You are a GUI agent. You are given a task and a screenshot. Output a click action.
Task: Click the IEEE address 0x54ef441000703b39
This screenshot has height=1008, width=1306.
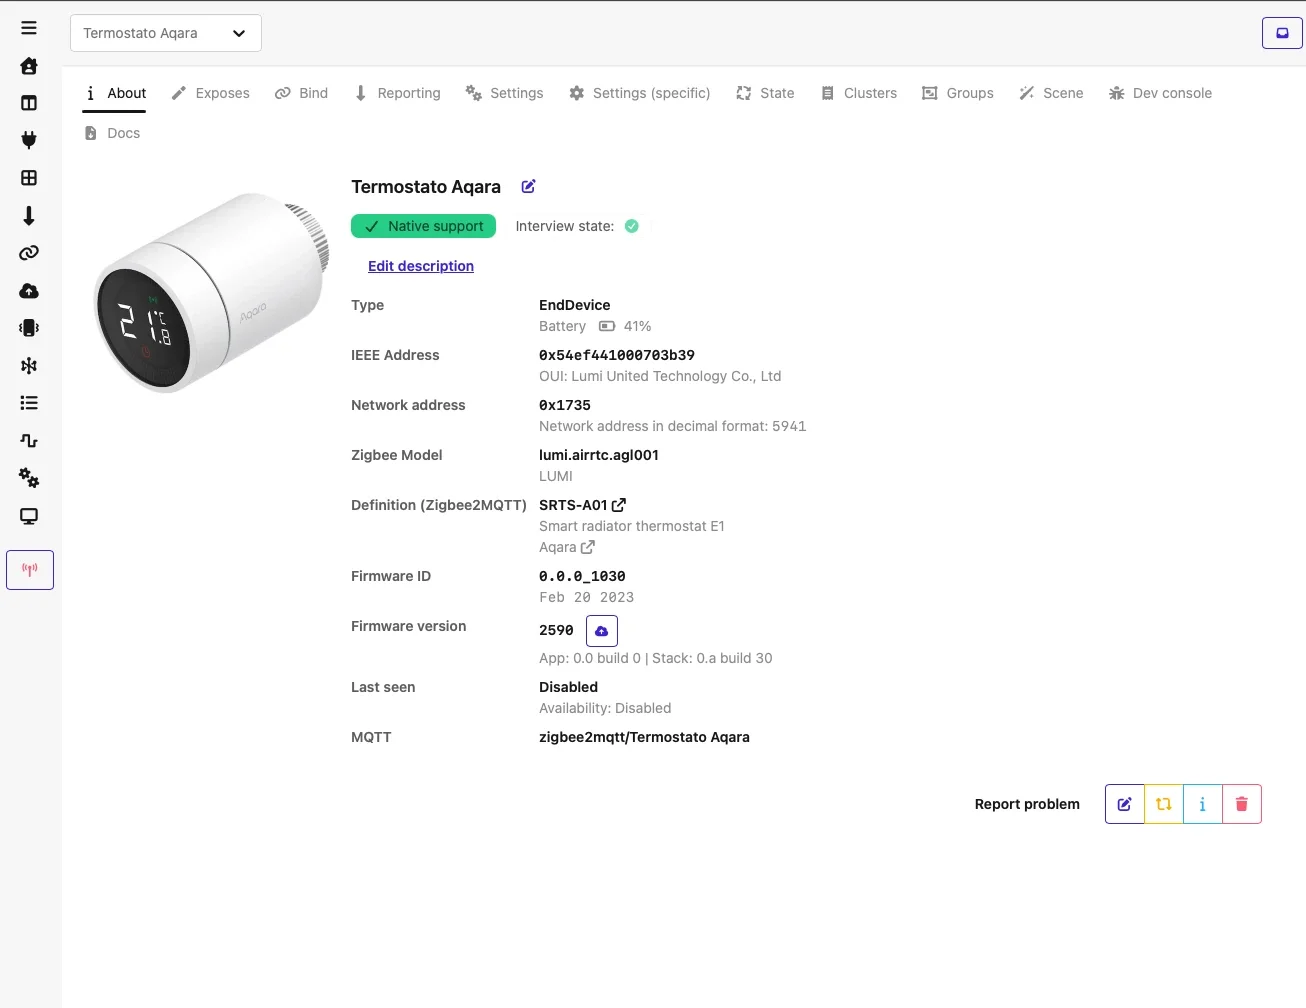tap(617, 355)
